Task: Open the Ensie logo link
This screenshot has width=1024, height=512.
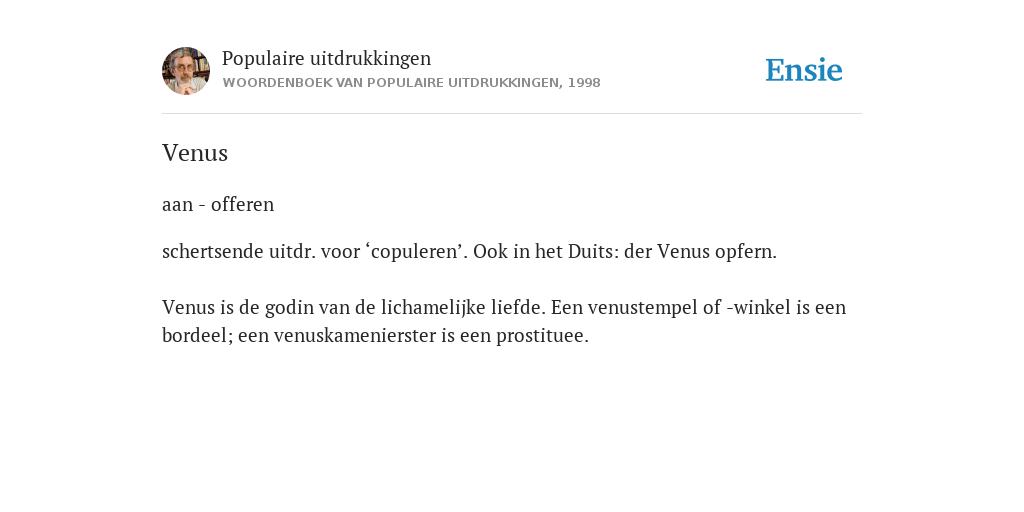Action: tap(804, 70)
